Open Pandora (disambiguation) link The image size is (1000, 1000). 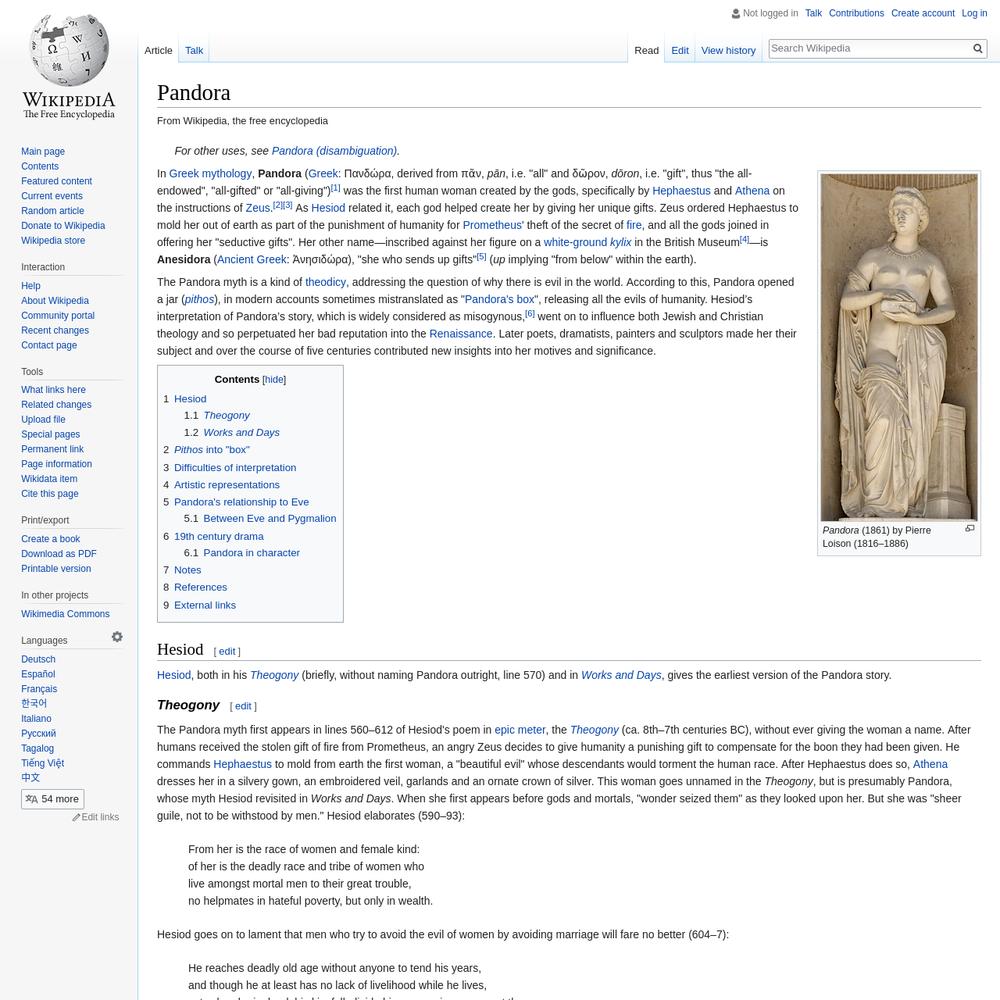click(334, 151)
